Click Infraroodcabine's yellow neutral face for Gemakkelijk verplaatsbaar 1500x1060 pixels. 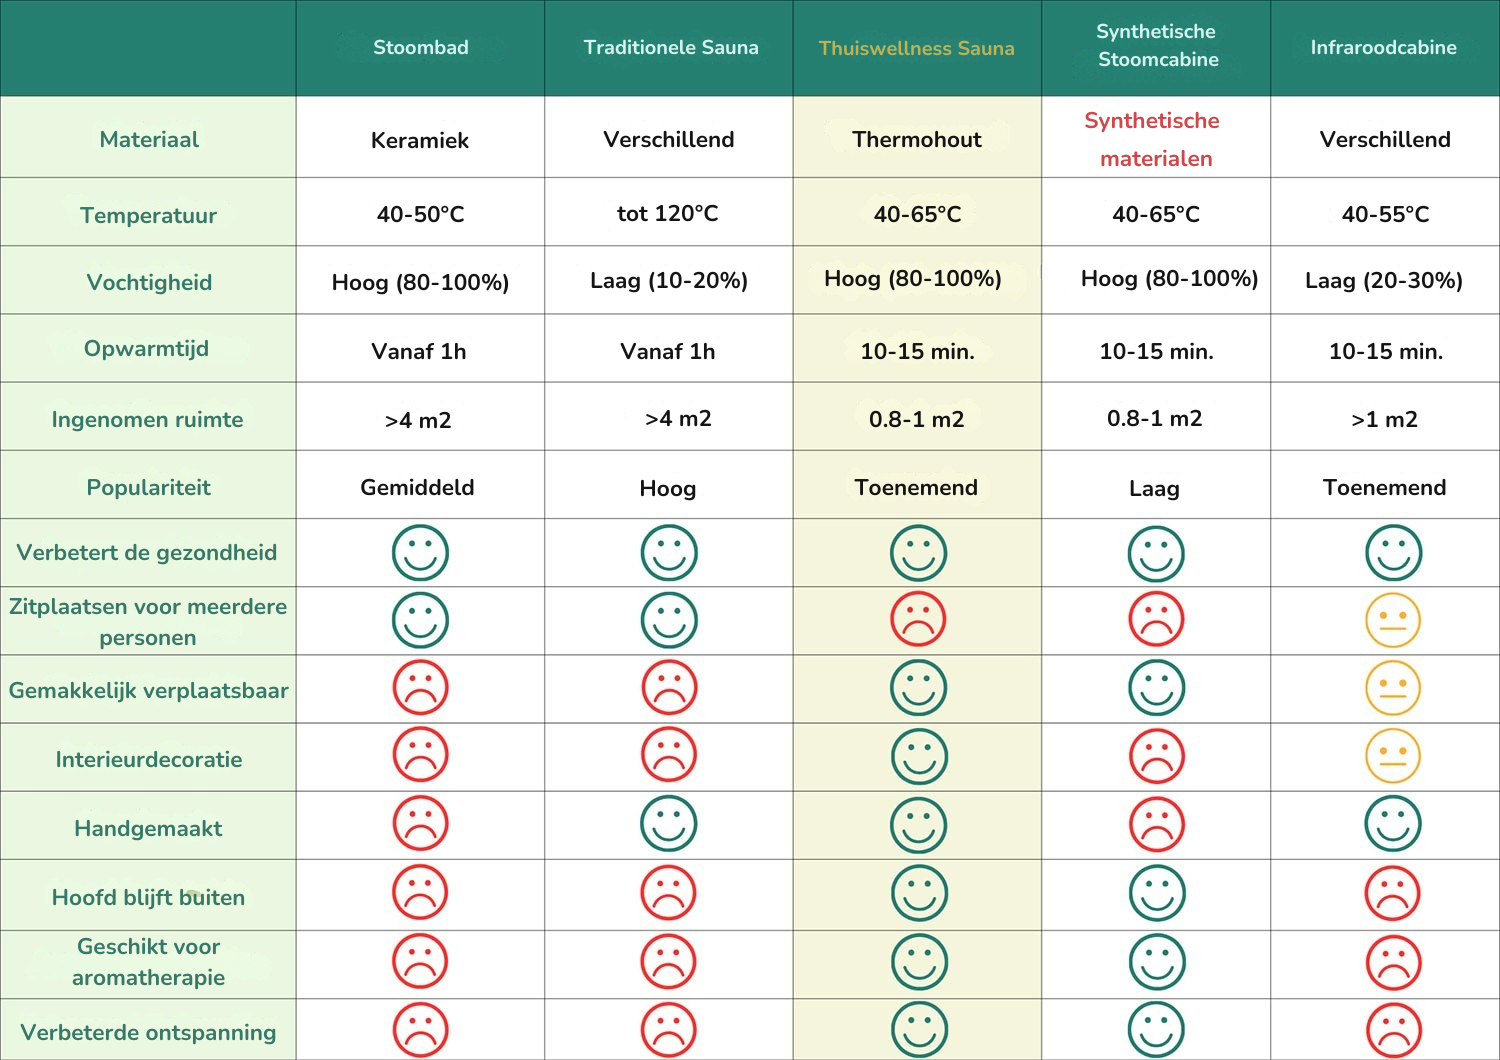[1393, 688]
